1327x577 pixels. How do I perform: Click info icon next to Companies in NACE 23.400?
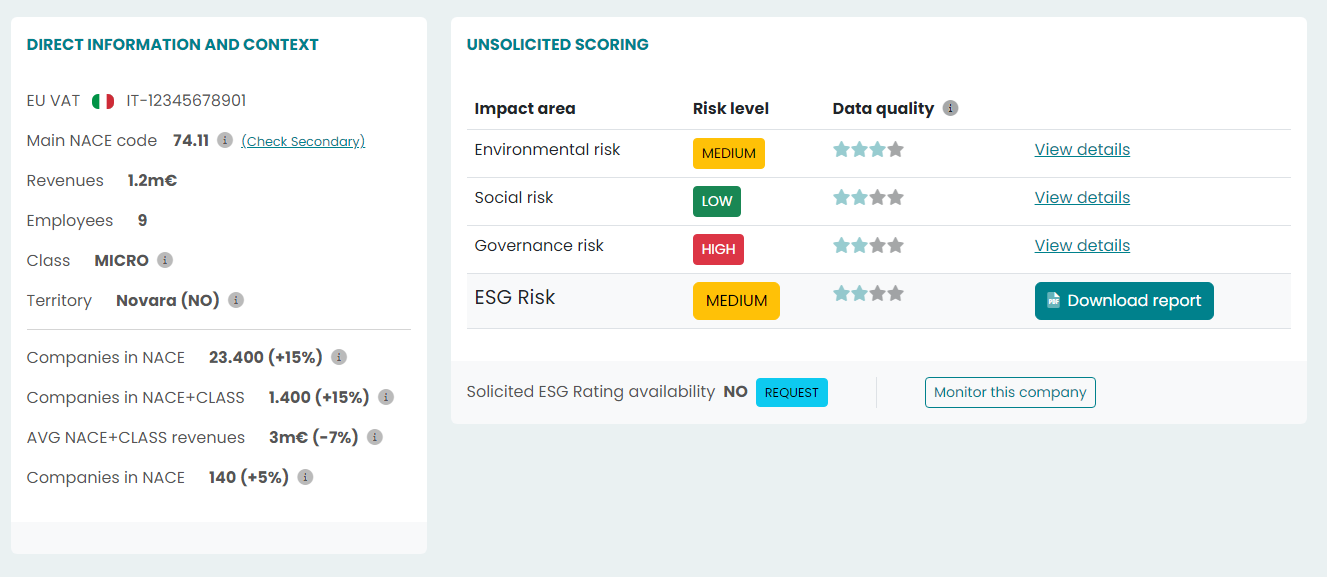click(x=339, y=357)
